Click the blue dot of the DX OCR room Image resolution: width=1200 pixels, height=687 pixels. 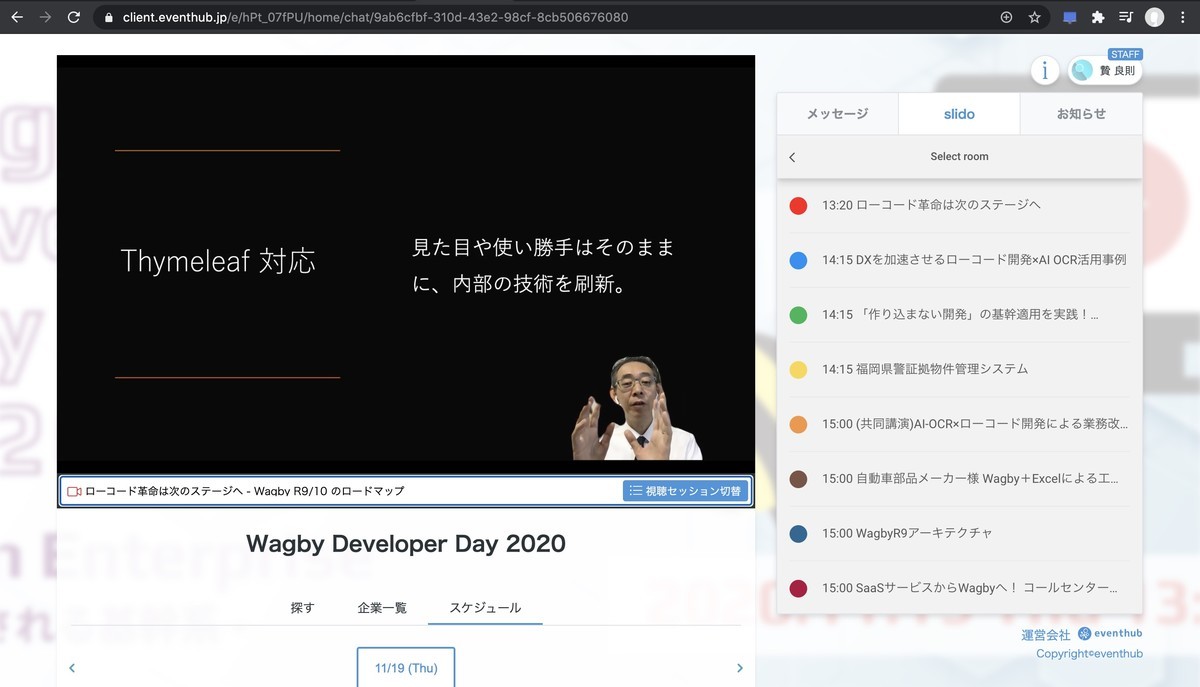tap(798, 260)
